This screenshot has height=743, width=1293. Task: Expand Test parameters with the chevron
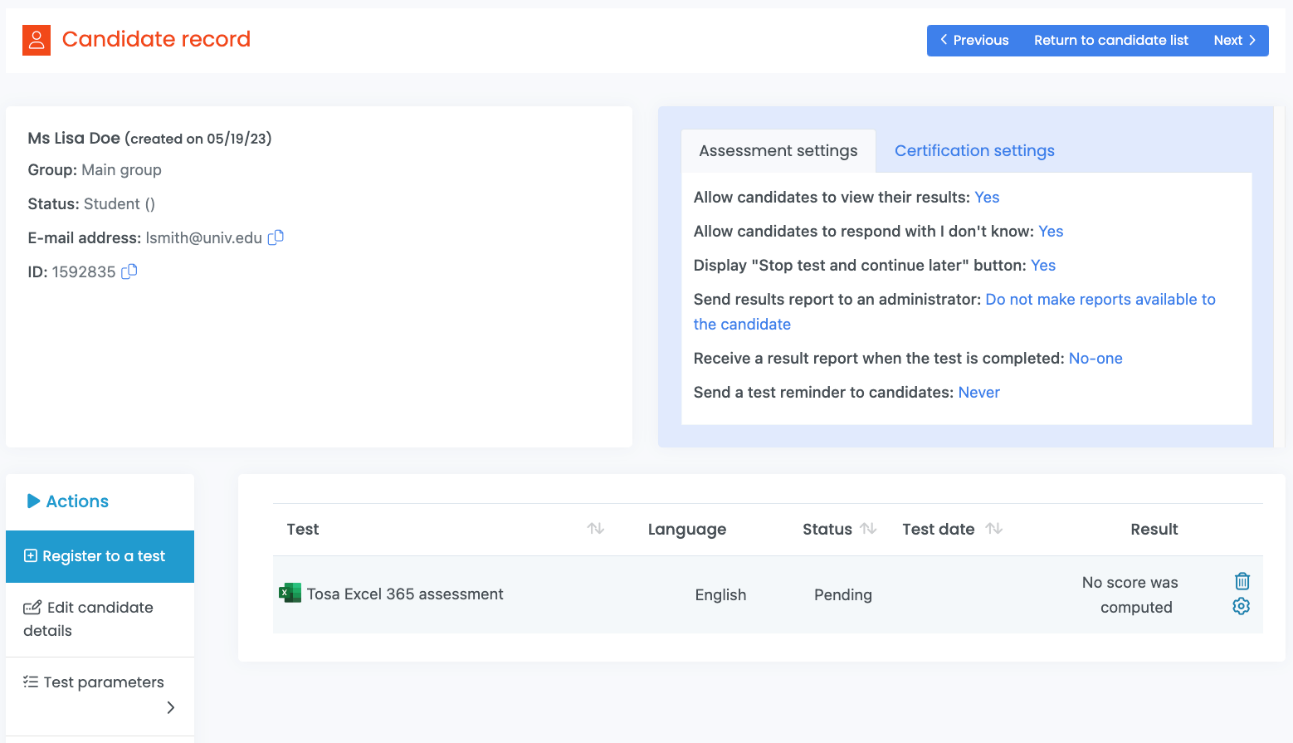pyautogui.click(x=171, y=707)
